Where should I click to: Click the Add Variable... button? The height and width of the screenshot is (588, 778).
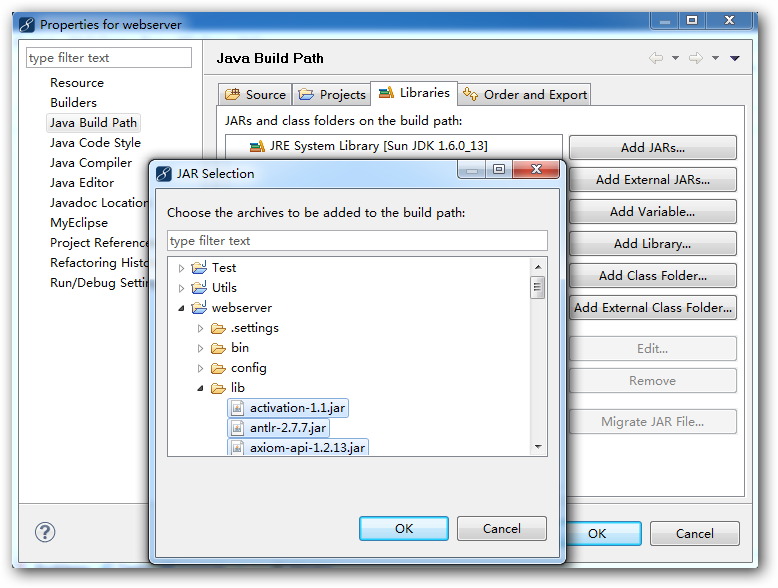click(x=652, y=212)
